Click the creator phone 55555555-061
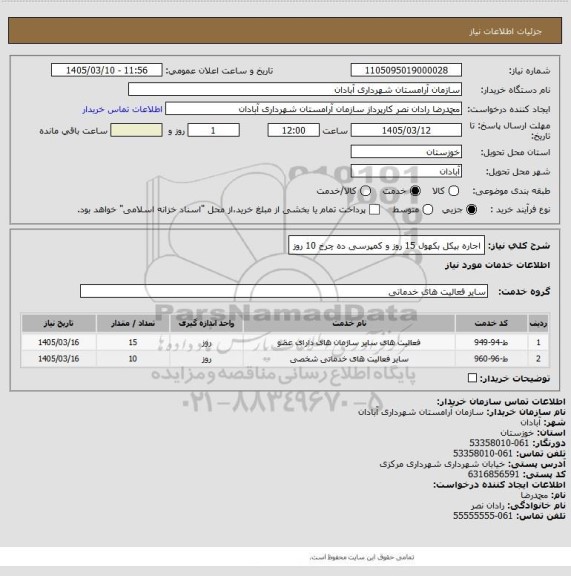This screenshot has width=571, height=576. pos(482,516)
